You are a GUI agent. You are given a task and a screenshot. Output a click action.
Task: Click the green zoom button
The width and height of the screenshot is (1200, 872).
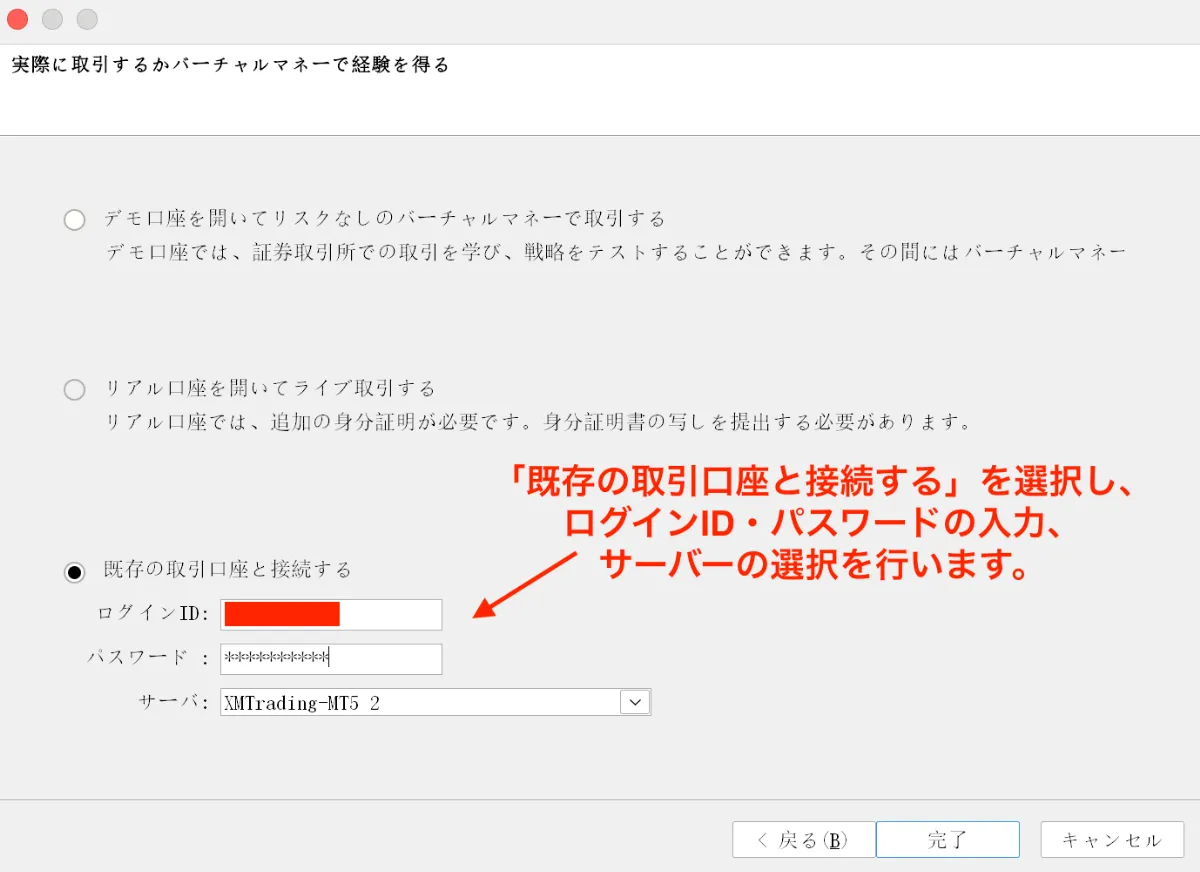87,19
